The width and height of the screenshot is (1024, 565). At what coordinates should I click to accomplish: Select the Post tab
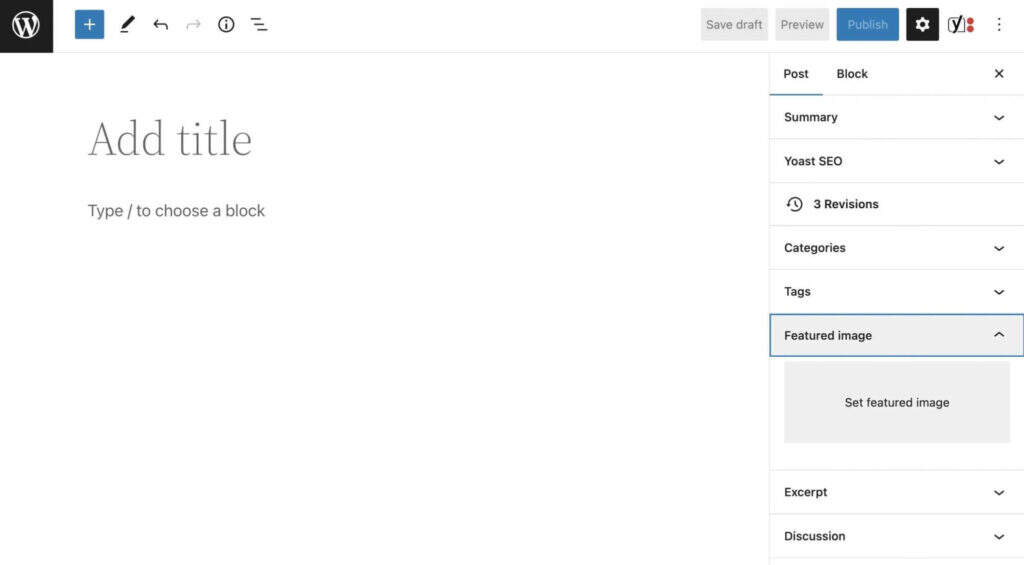pyautogui.click(x=796, y=74)
